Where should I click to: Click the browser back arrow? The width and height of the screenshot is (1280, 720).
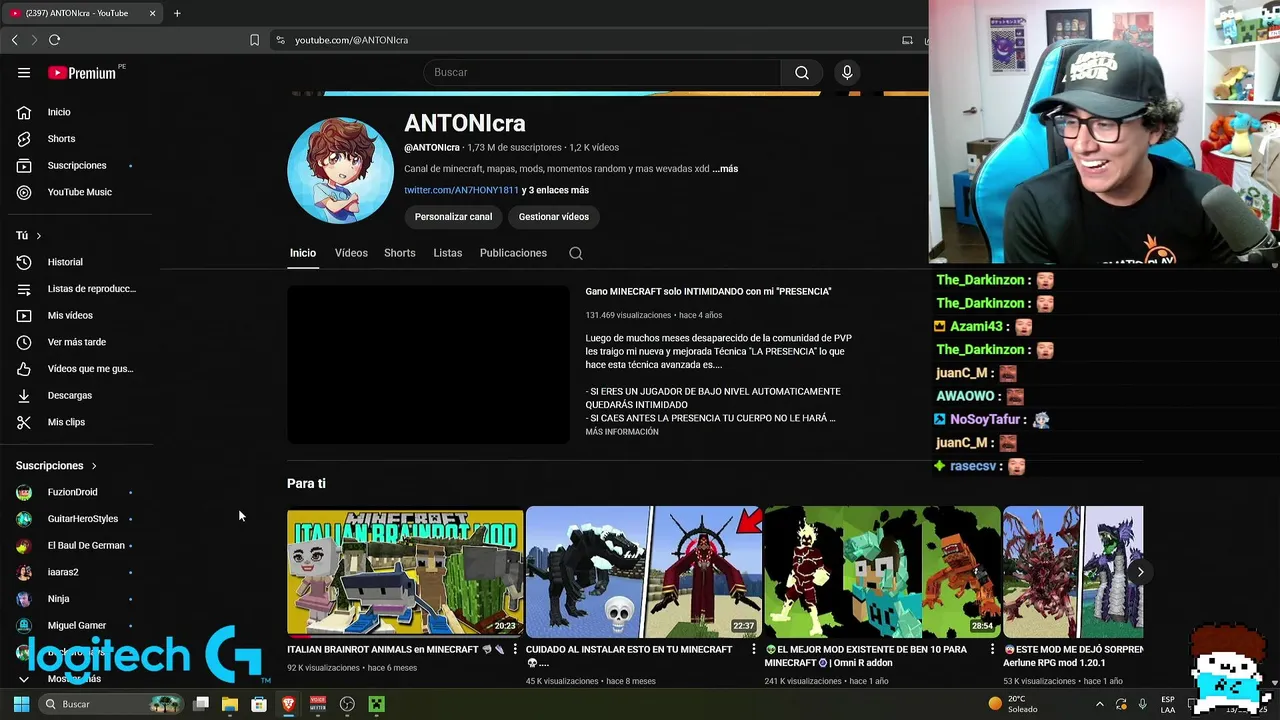pyautogui.click(x=14, y=40)
